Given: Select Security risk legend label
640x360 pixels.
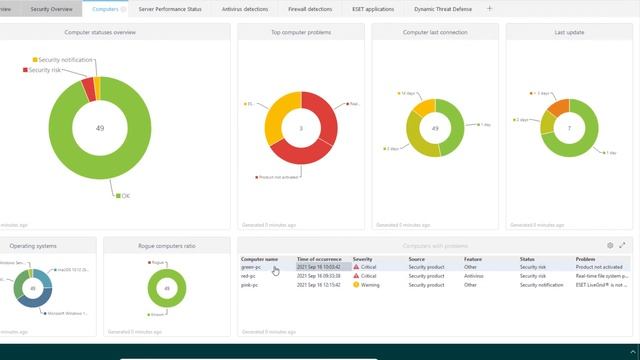Looking at the screenshot, I should 42,70.
